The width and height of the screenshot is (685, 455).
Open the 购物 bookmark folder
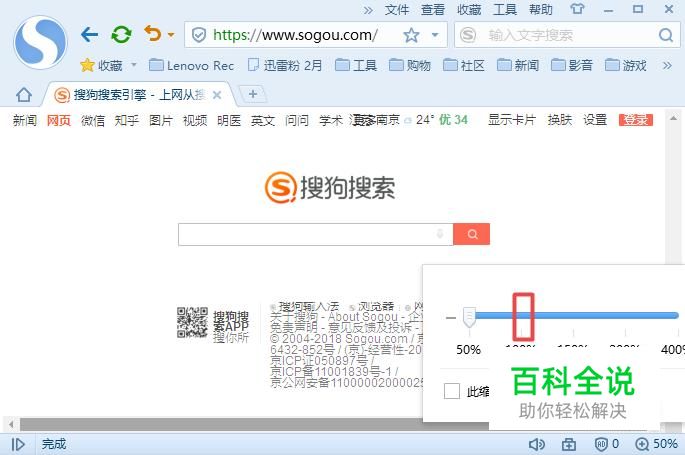click(410, 65)
